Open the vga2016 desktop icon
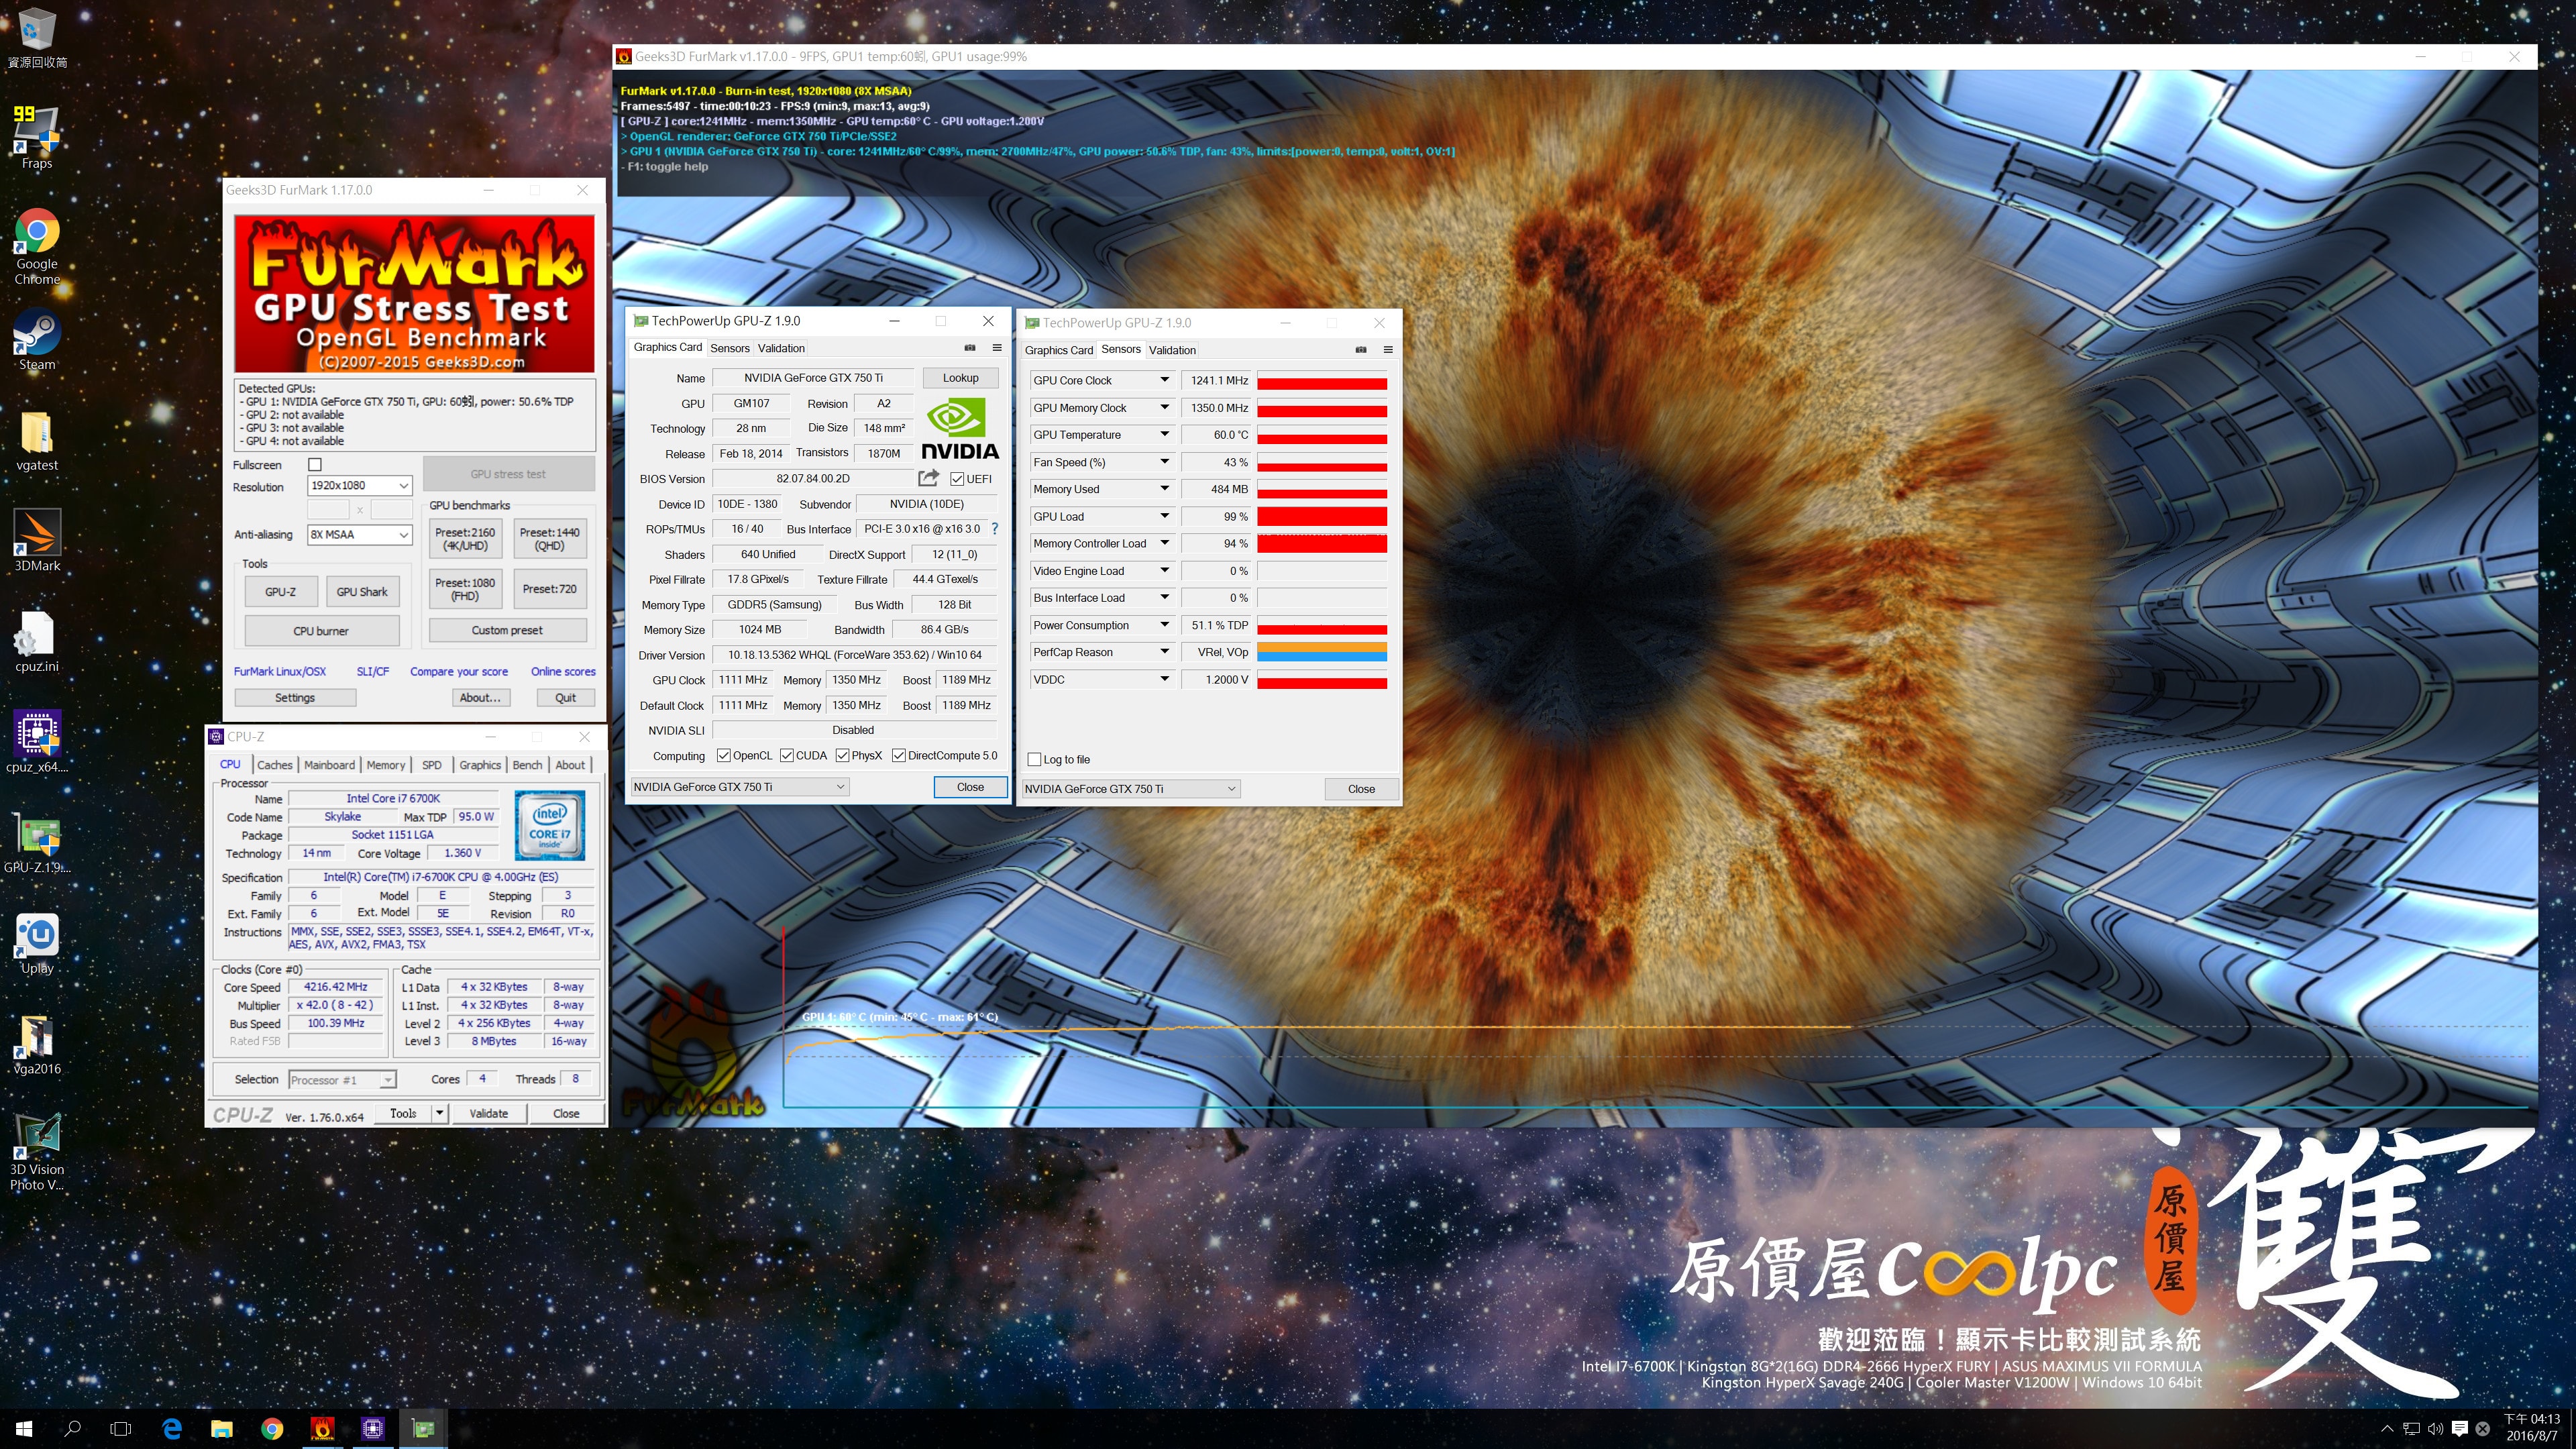Screen dimensions: 2576x1449 click(x=37, y=1044)
